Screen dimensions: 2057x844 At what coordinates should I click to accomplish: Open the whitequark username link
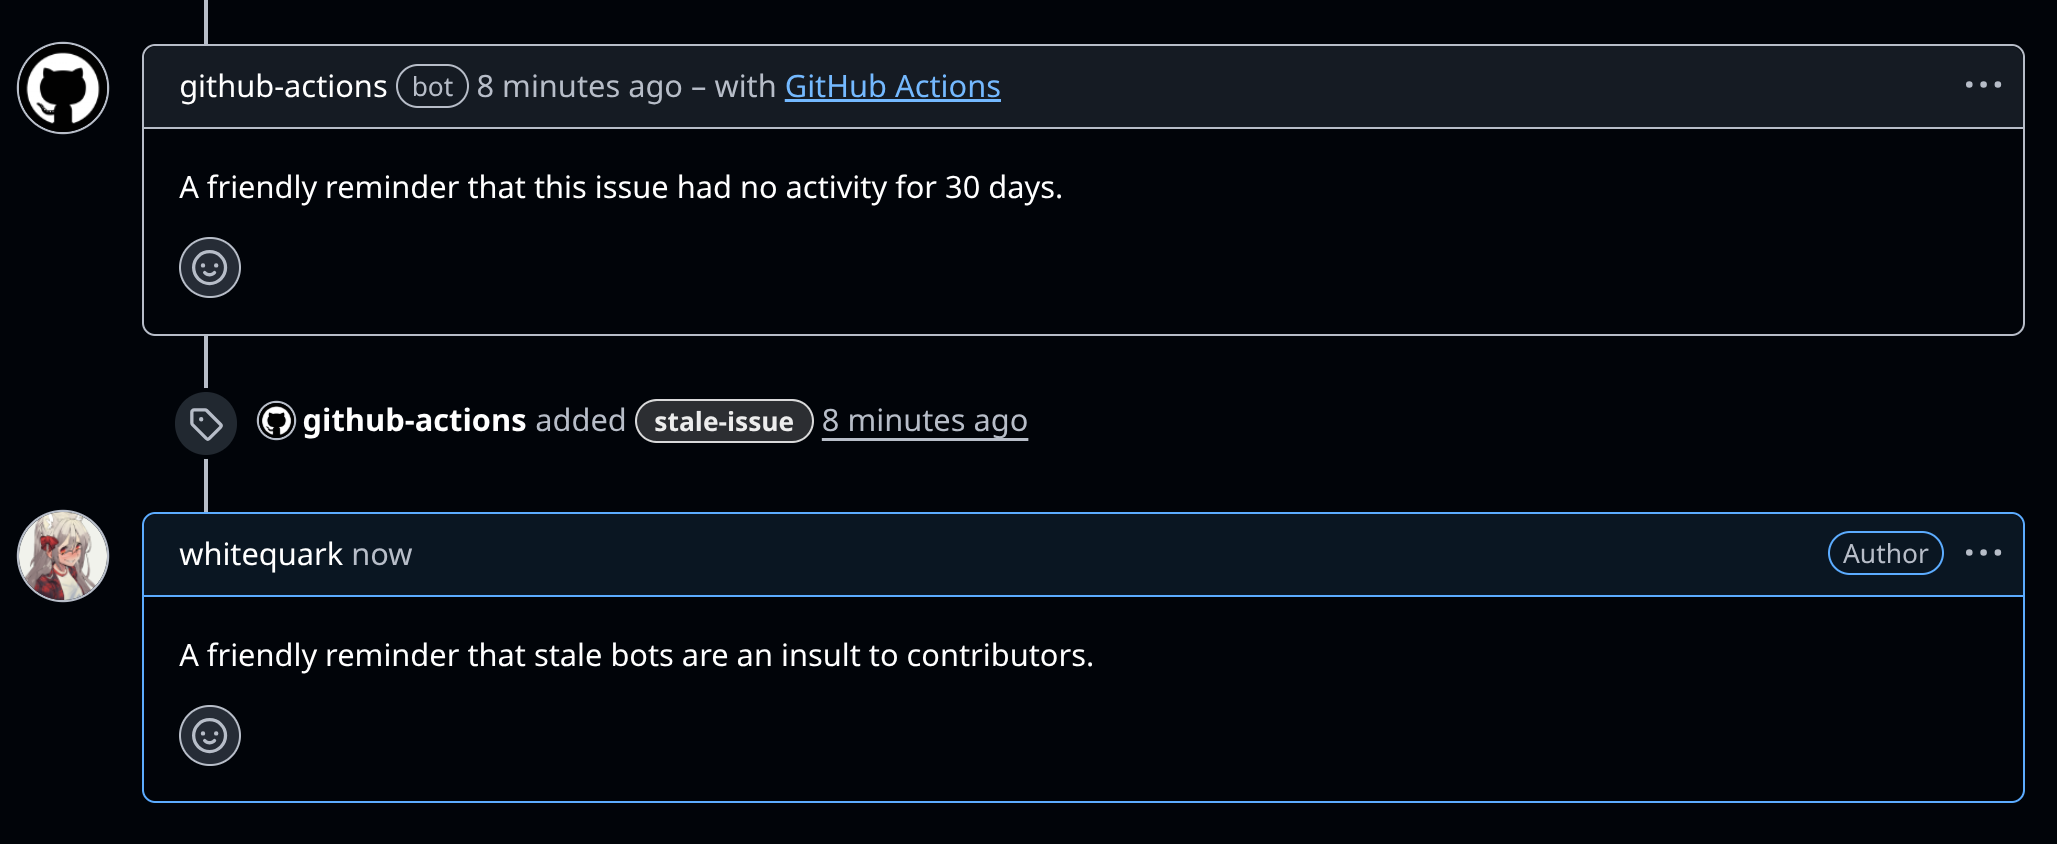(261, 555)
